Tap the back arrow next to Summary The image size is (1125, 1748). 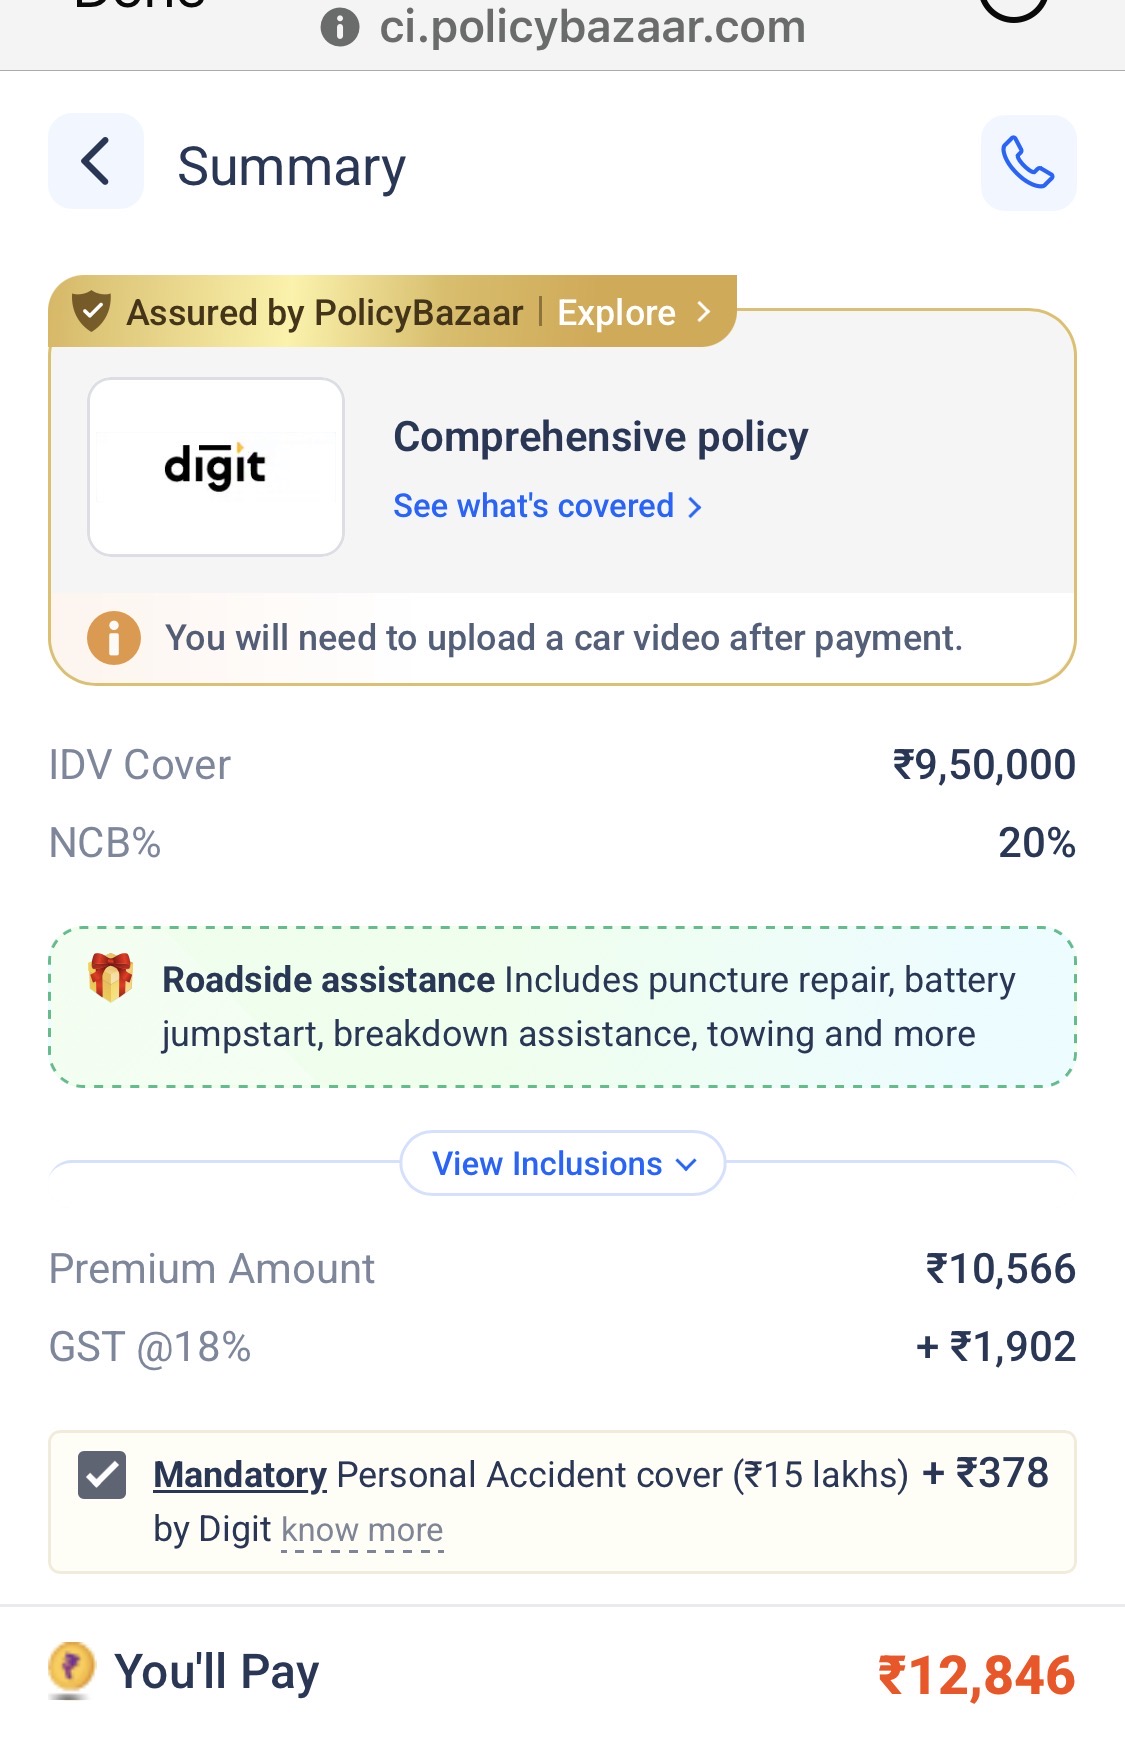96,162
